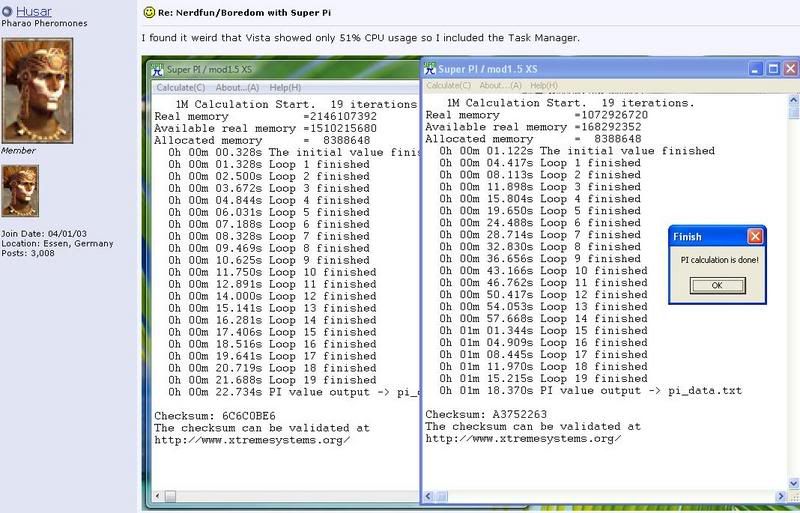
Task: Click the horizontal scroll left arrow in right window
Action: (x=429, y=496)
